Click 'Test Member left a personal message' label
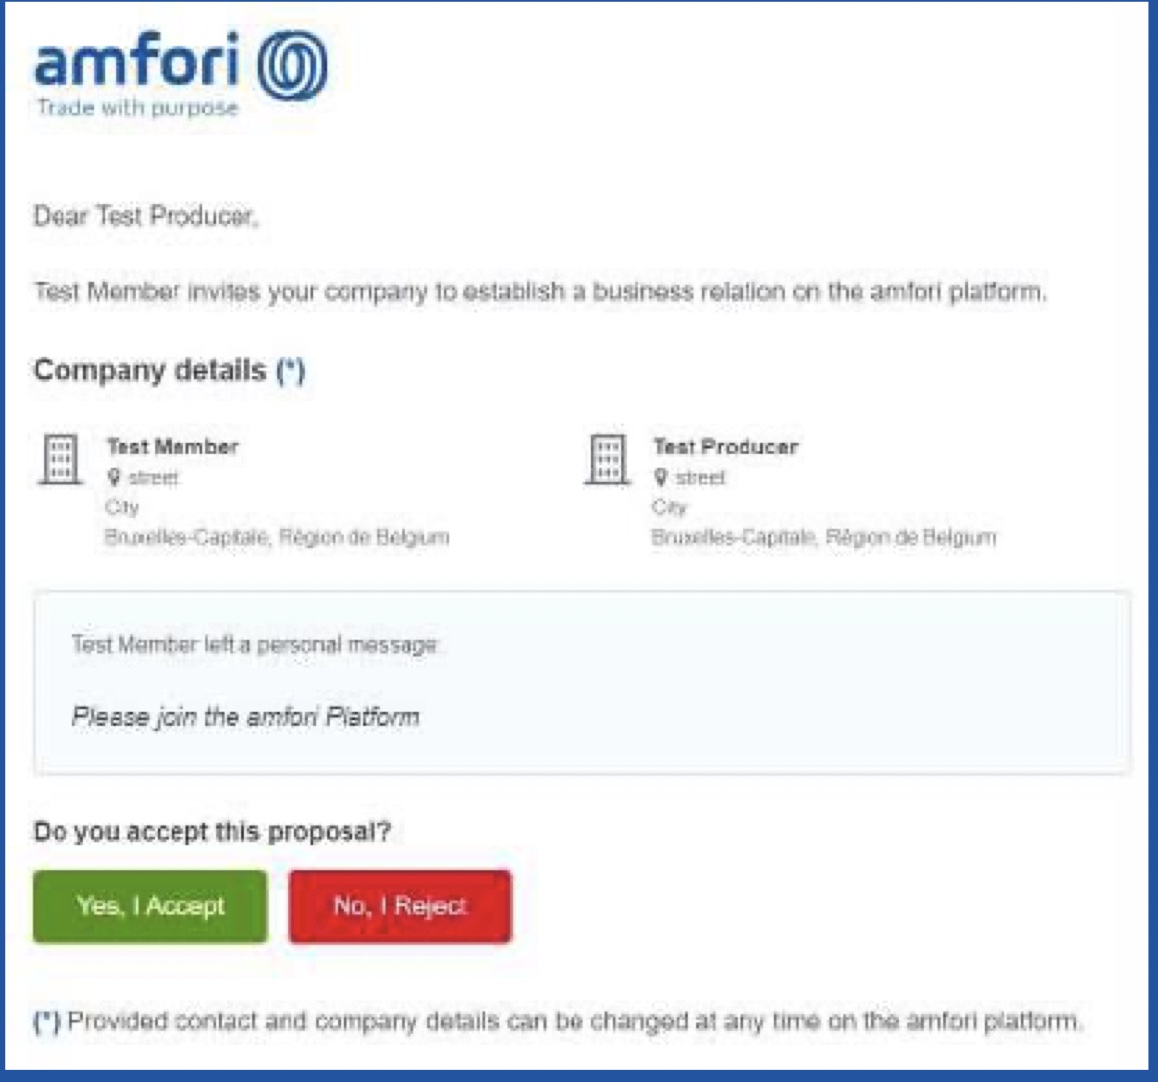1158x1082 pixels. pos(254,645)
